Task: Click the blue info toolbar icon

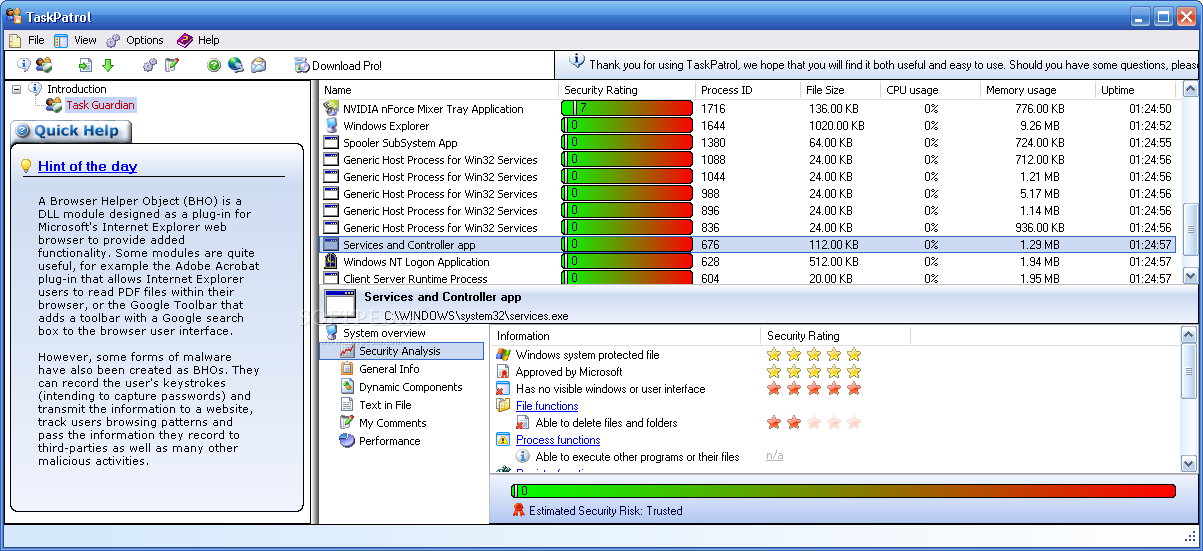Action: [x=24, y=65]
